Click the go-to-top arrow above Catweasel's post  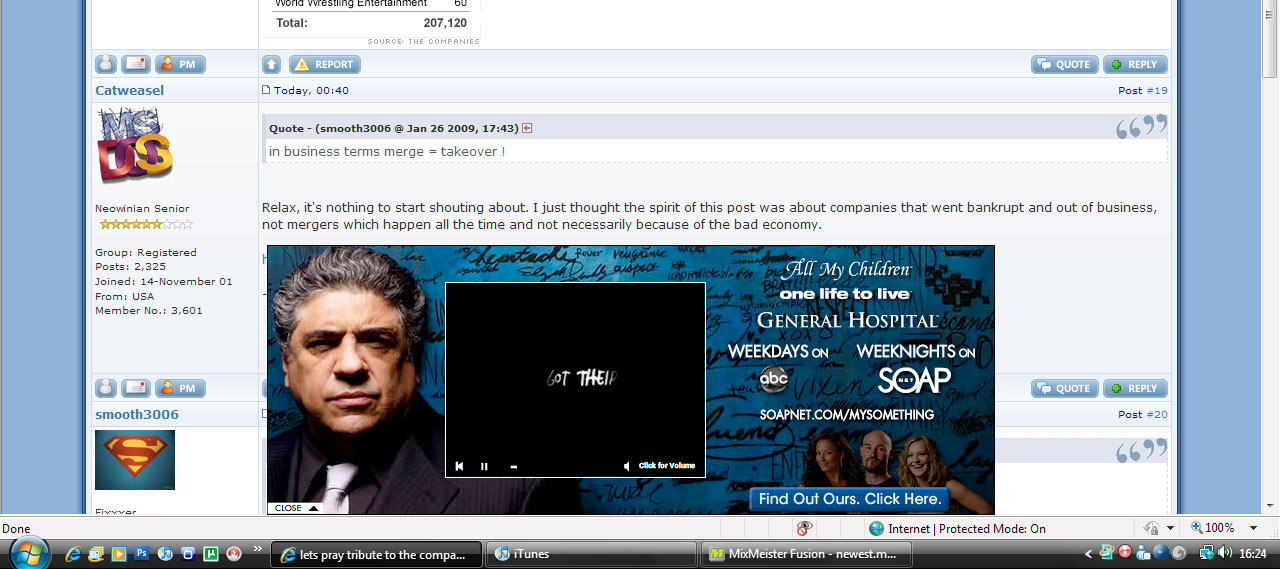click(x=271, y=64)
